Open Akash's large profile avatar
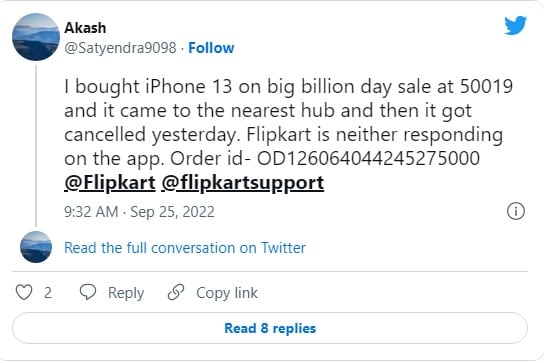Viewport: 544px width, 363px height. (36, 37)
